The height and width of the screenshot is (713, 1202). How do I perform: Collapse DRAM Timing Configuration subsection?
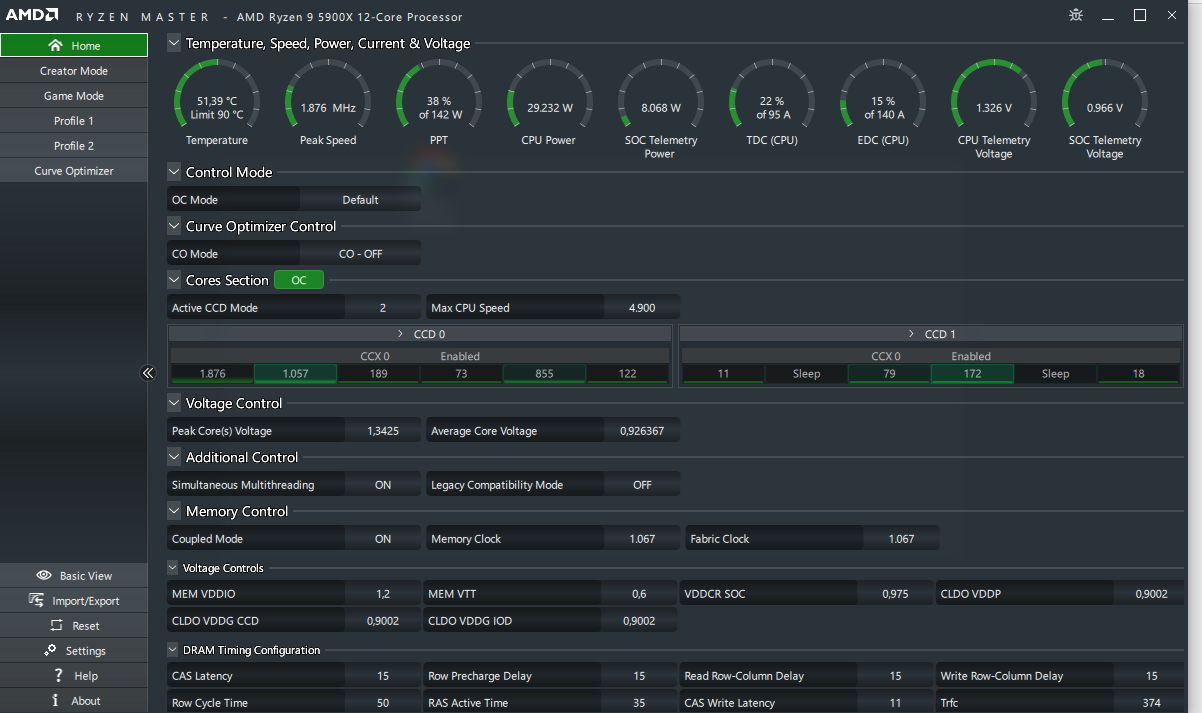pyautogui.click(x=173, y=650)
